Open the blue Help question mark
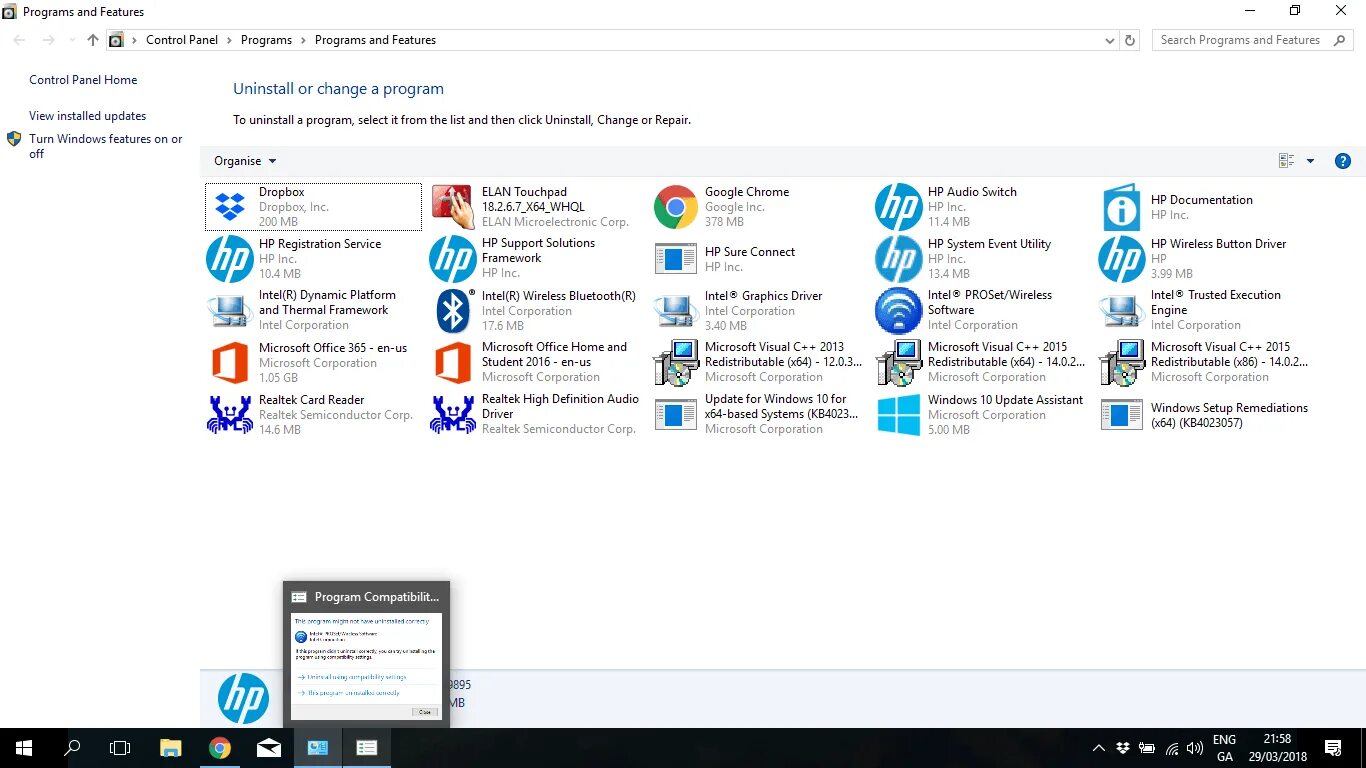This screenshot has width=1366, height=768. pos(1343,161)
